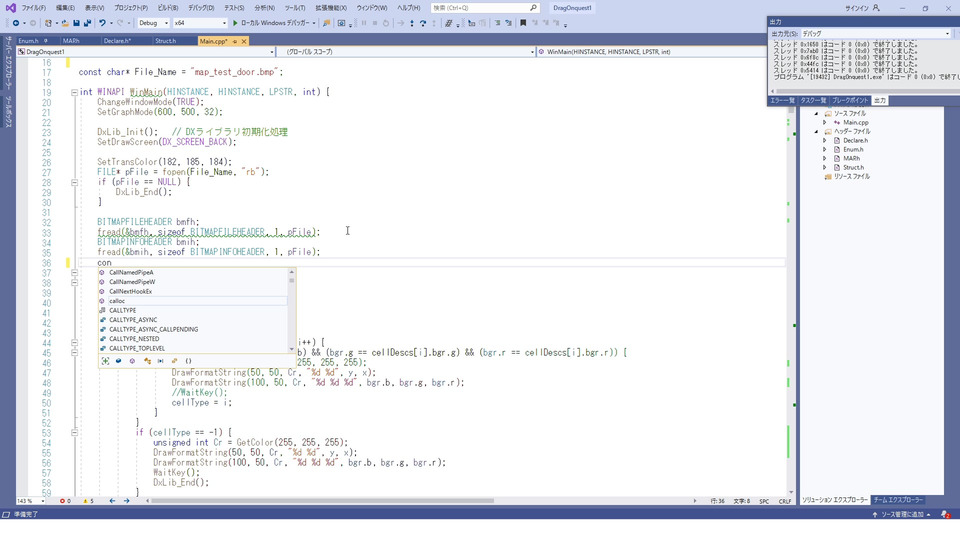Click the Visual Studio logo icon
960x540 pixels.
point(10,8)
